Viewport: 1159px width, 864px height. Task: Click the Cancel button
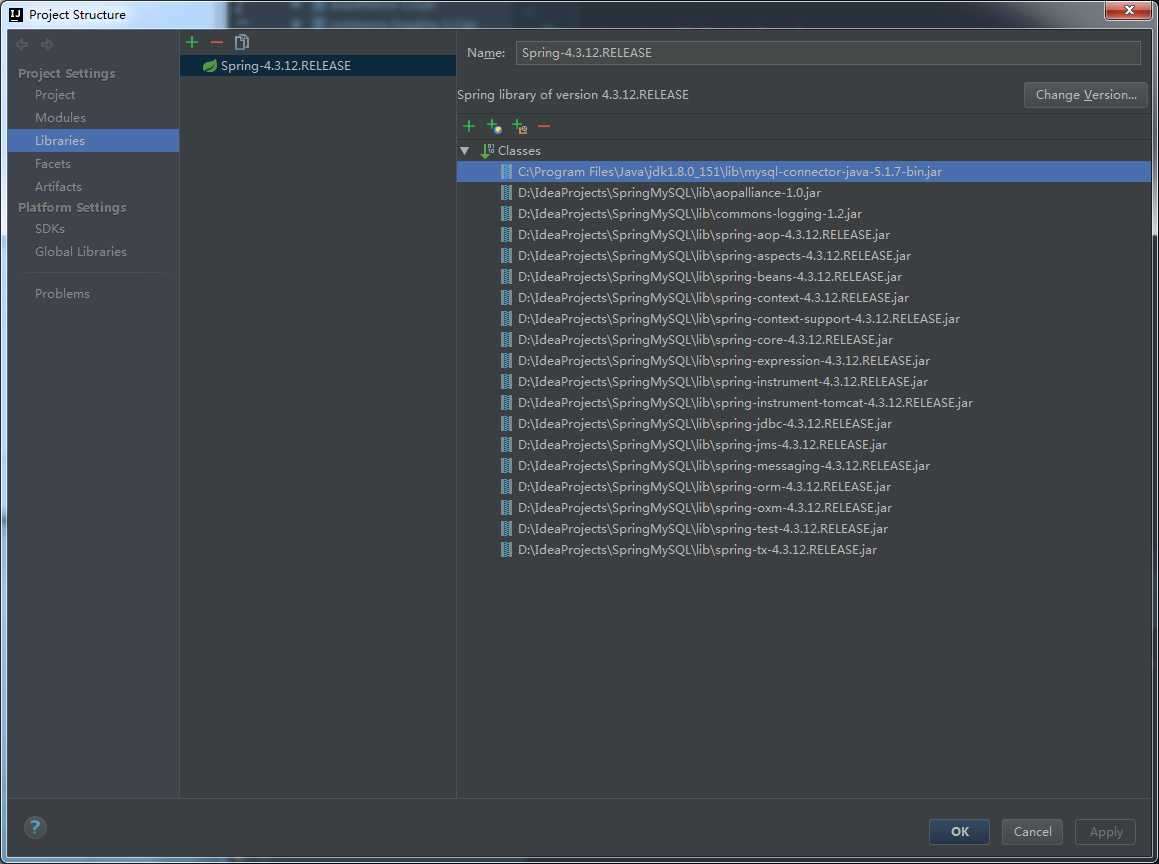tap(1032, 831)
